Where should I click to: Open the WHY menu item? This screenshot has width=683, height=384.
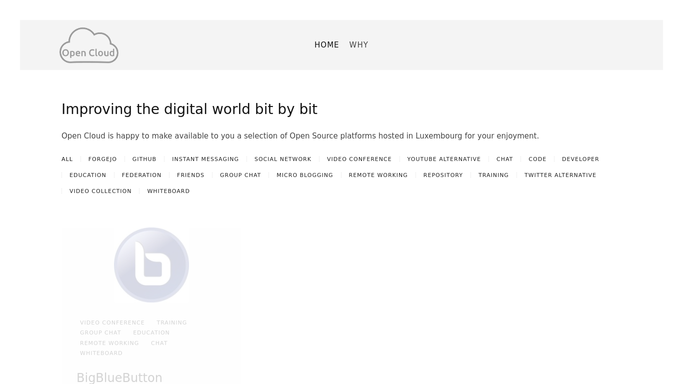pyautogui.click(x=358, y=45)
